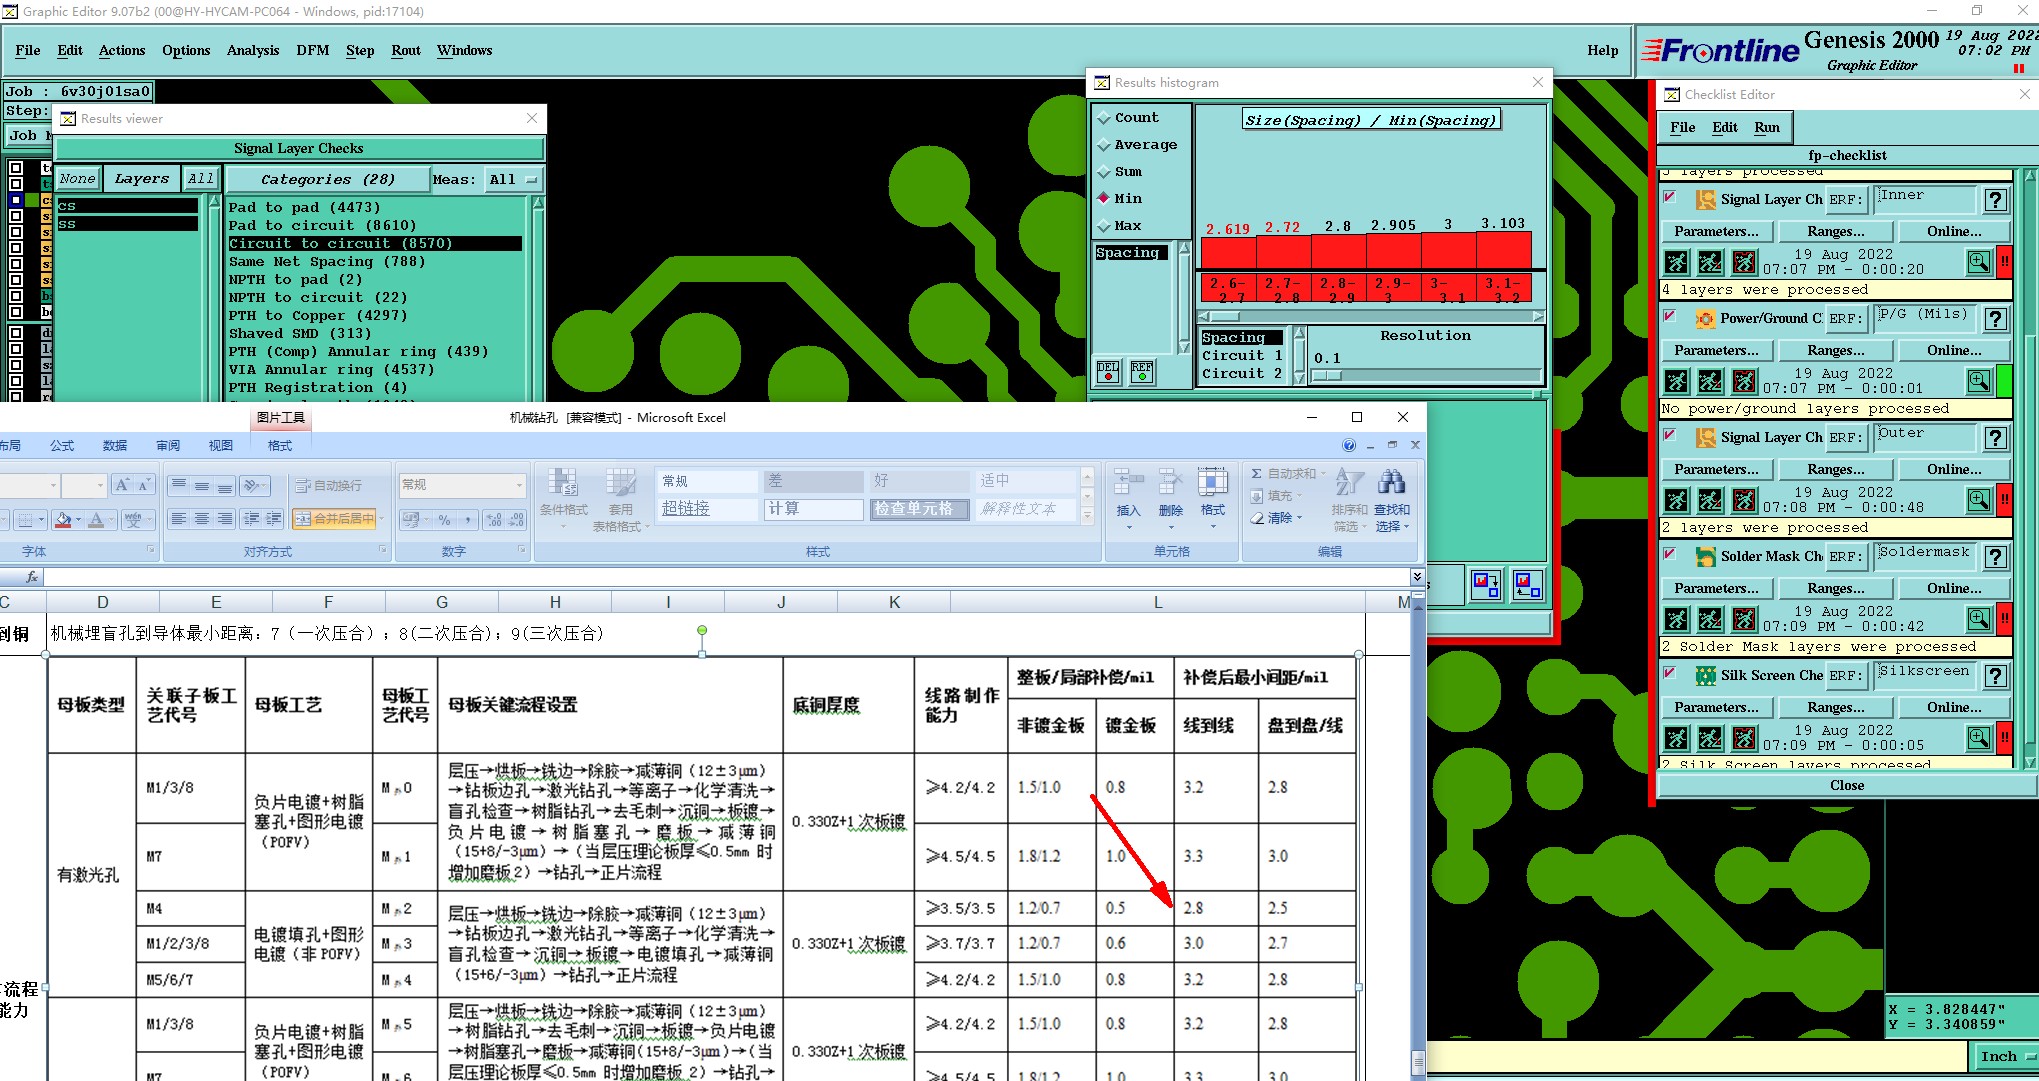Screen dimensions: 2039x1081
Task: Click the left red-blue icon below histogram window
Action: coord(1485,585)
